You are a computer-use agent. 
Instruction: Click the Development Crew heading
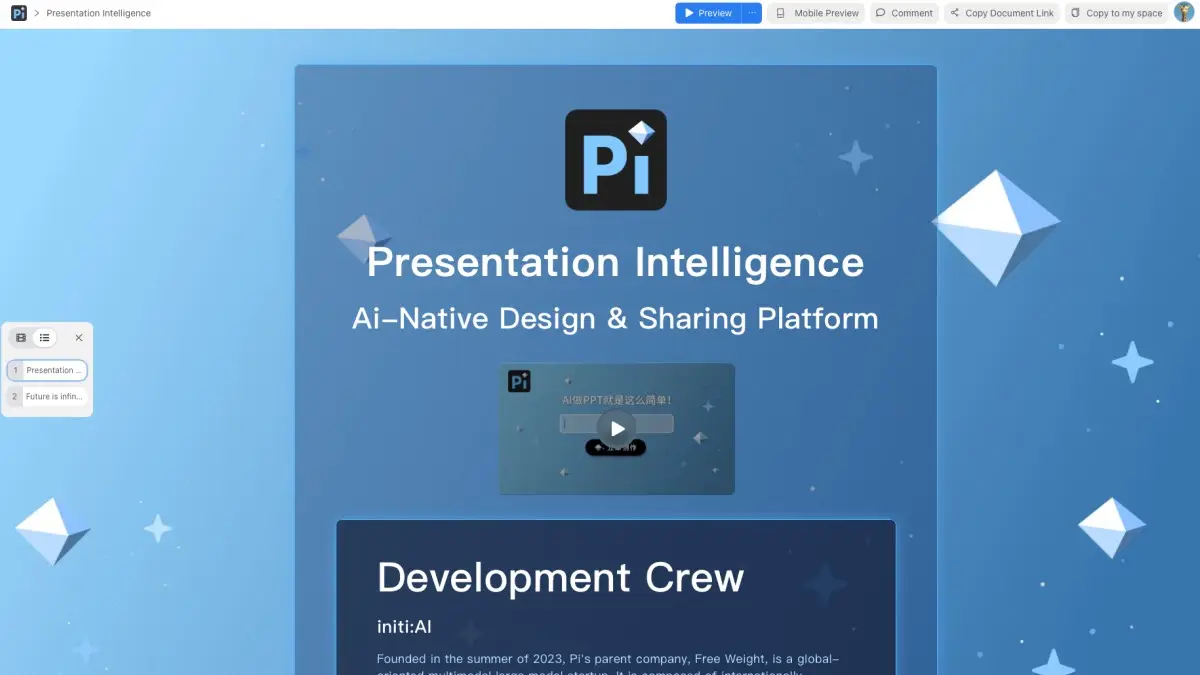561,578
